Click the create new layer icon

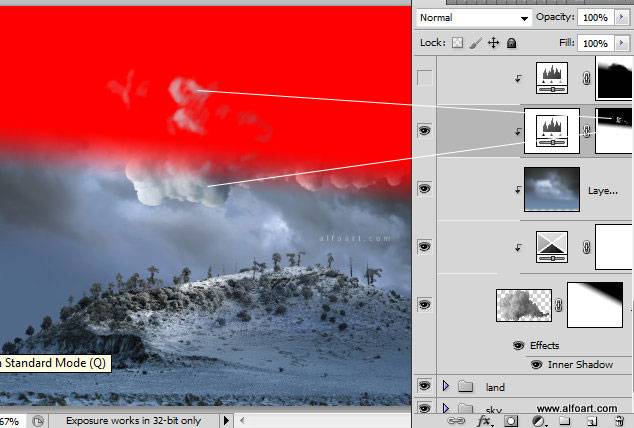(592, 421)
